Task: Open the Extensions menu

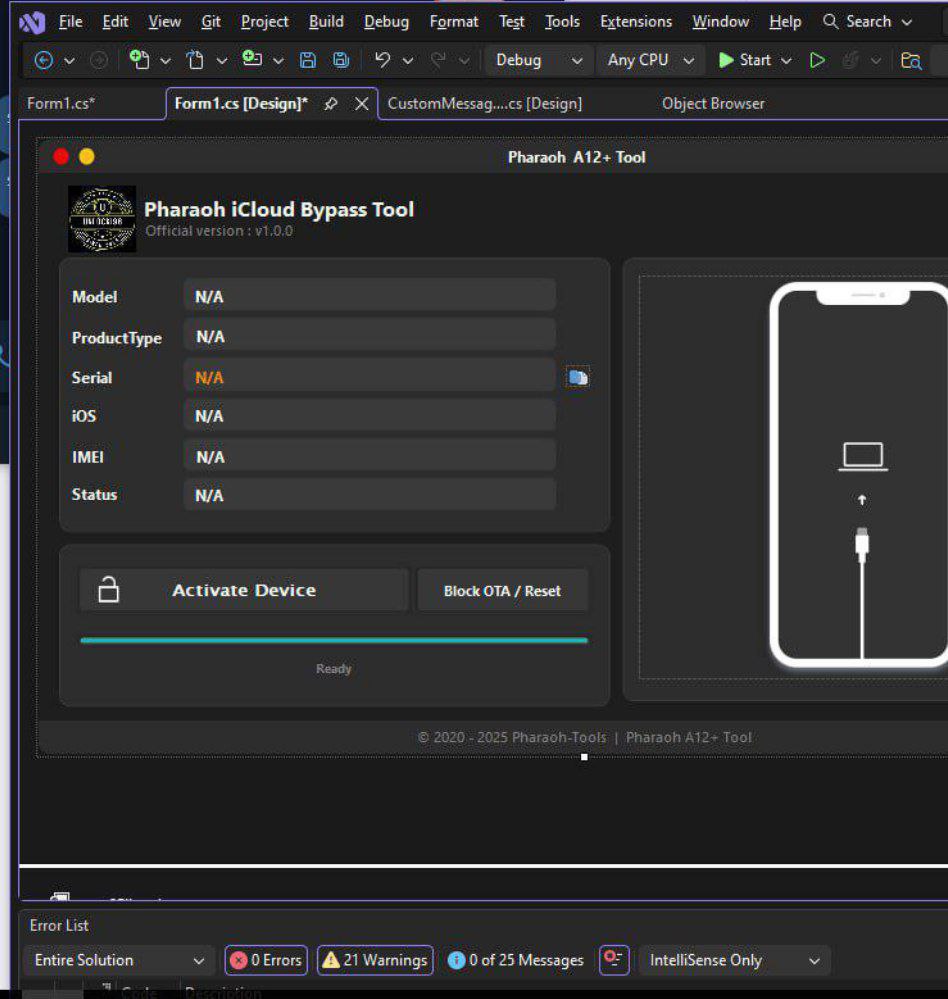Action: pyautogui.click(x=636, y=22)
